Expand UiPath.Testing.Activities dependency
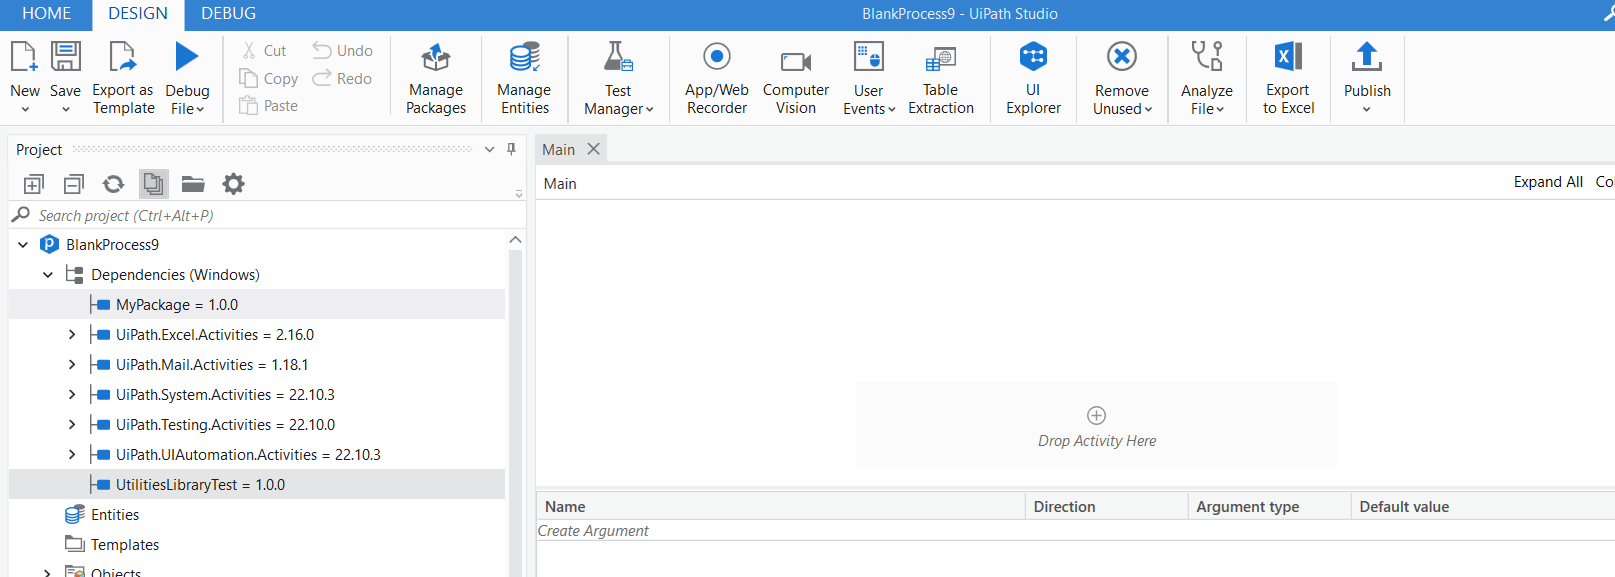 click(72, 424)
